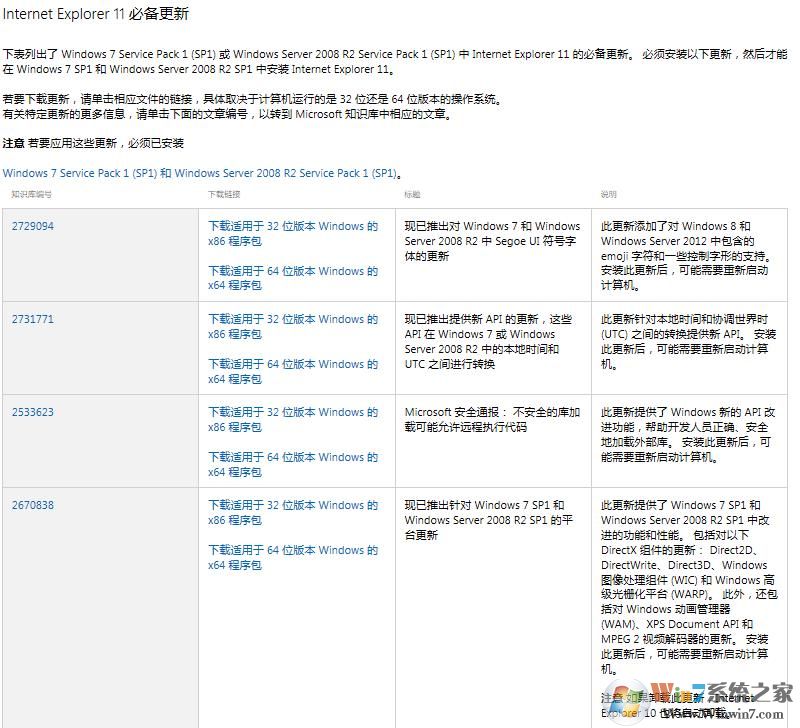This screenshot has height=728, width=800.
Task: Click the intro paragraph starting with 下表列出了
Action: coord(395,61)
